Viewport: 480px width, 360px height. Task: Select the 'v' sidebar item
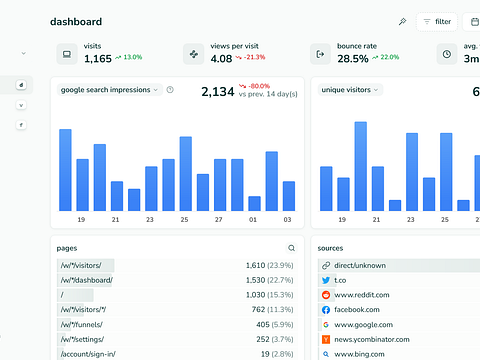[21, 105]
